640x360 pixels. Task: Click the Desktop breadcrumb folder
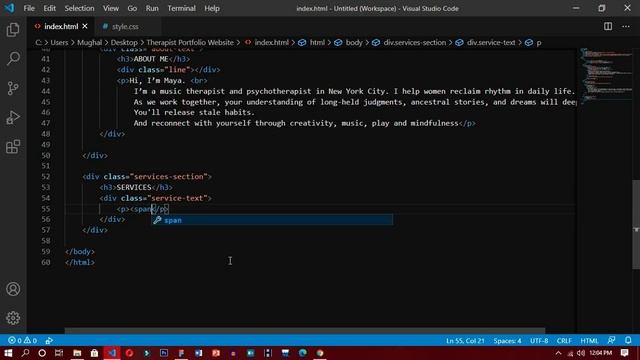pos(124,42)
